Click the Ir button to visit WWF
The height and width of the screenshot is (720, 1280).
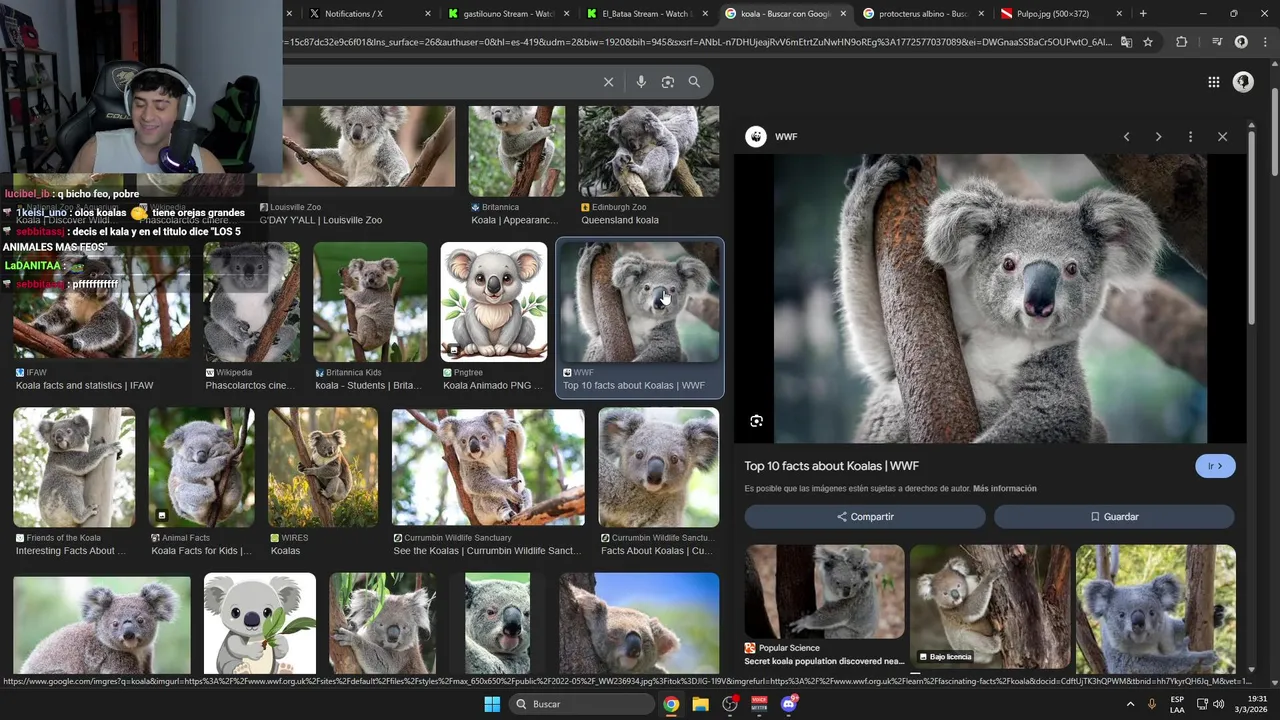1215,466
